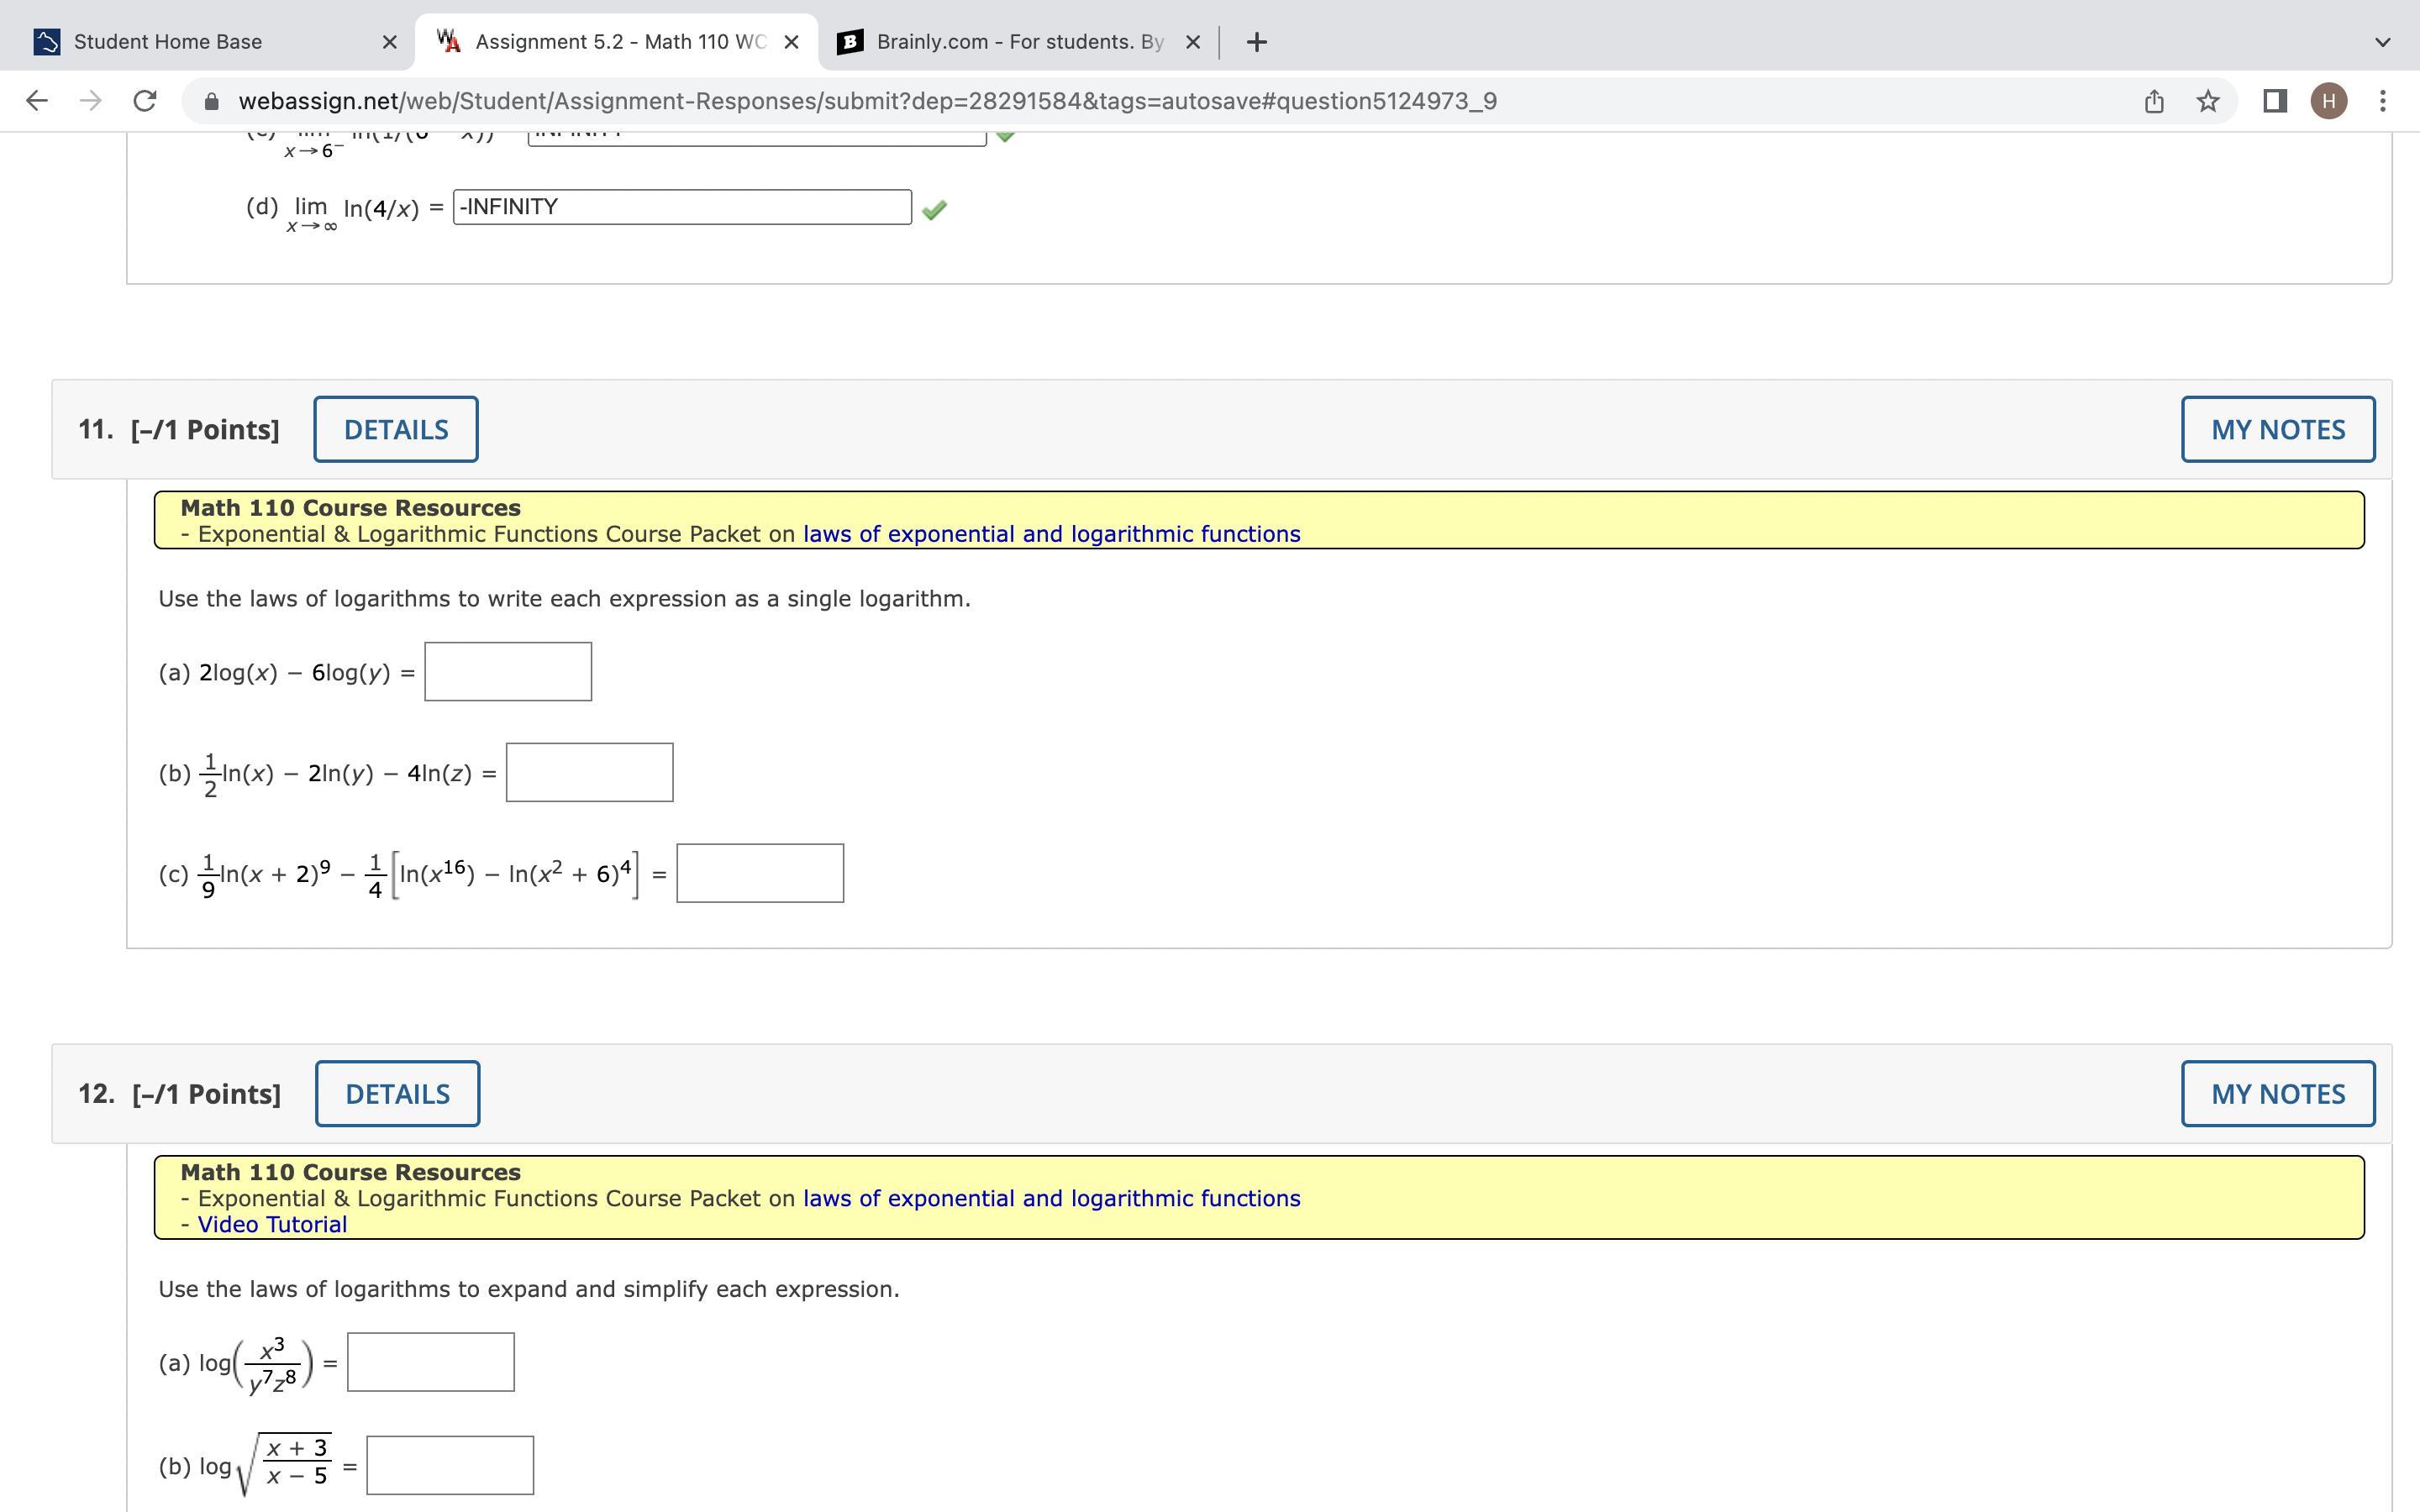2420x1512 pixels.
Task: Go forward in browser history
Action: (91, 101)
